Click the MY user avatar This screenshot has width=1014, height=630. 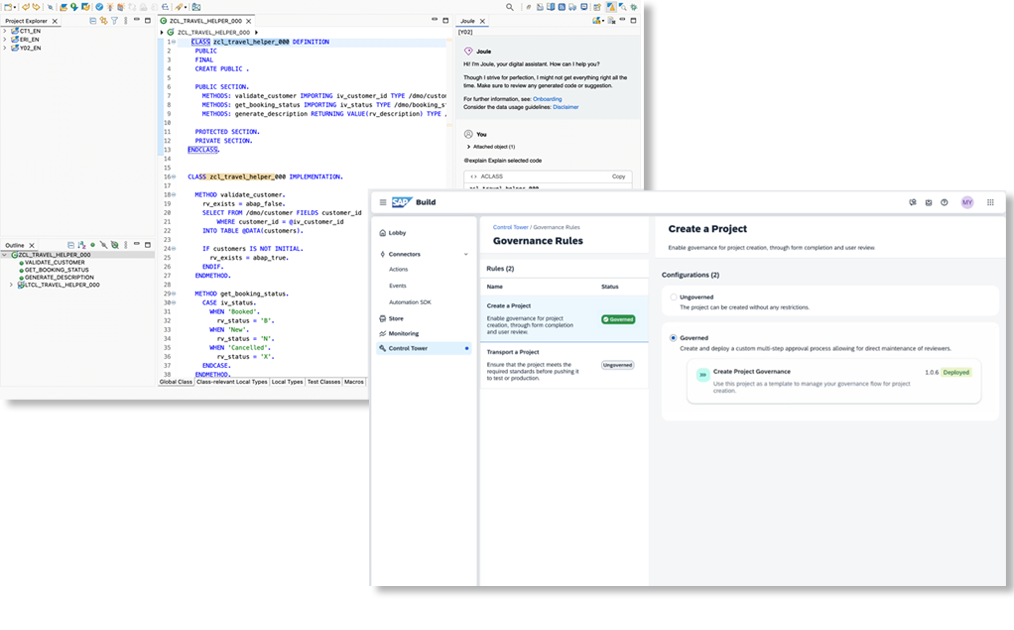967,202
